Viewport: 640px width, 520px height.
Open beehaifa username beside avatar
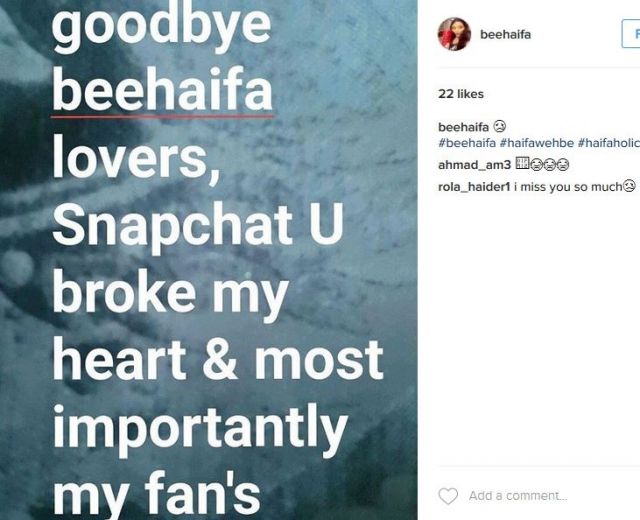coord(506,35)
